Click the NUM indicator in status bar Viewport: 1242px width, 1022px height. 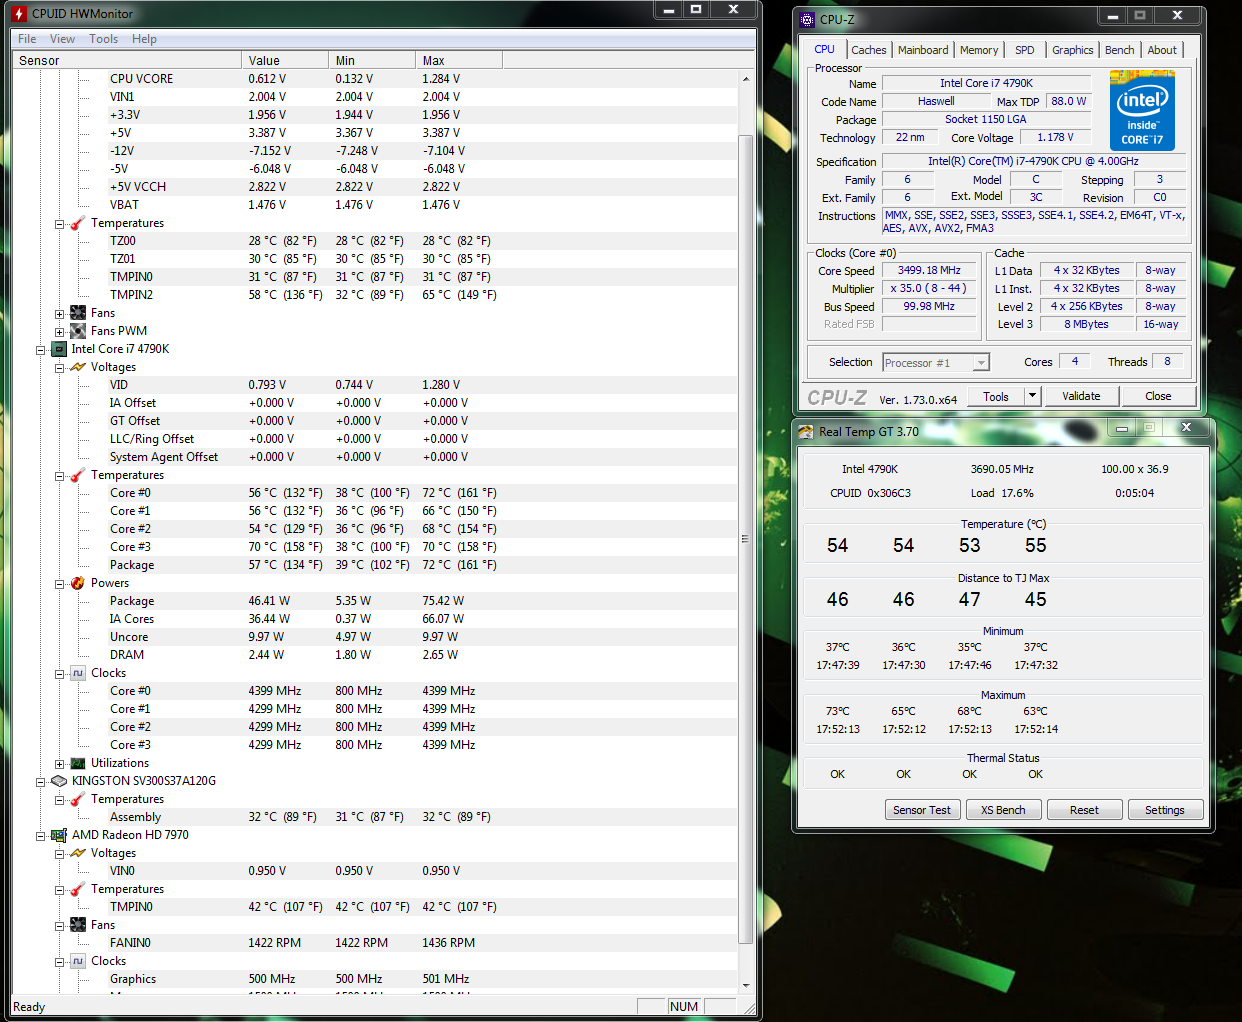[684, 1006]
